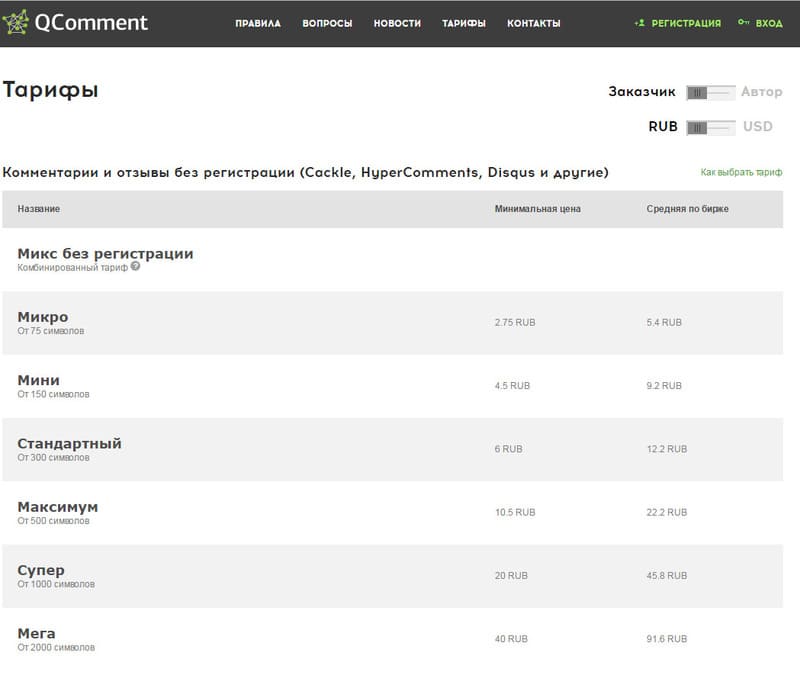This screenshot has height=675, width=800.
Task: Open the Контакты page
Action: point(533,23)
